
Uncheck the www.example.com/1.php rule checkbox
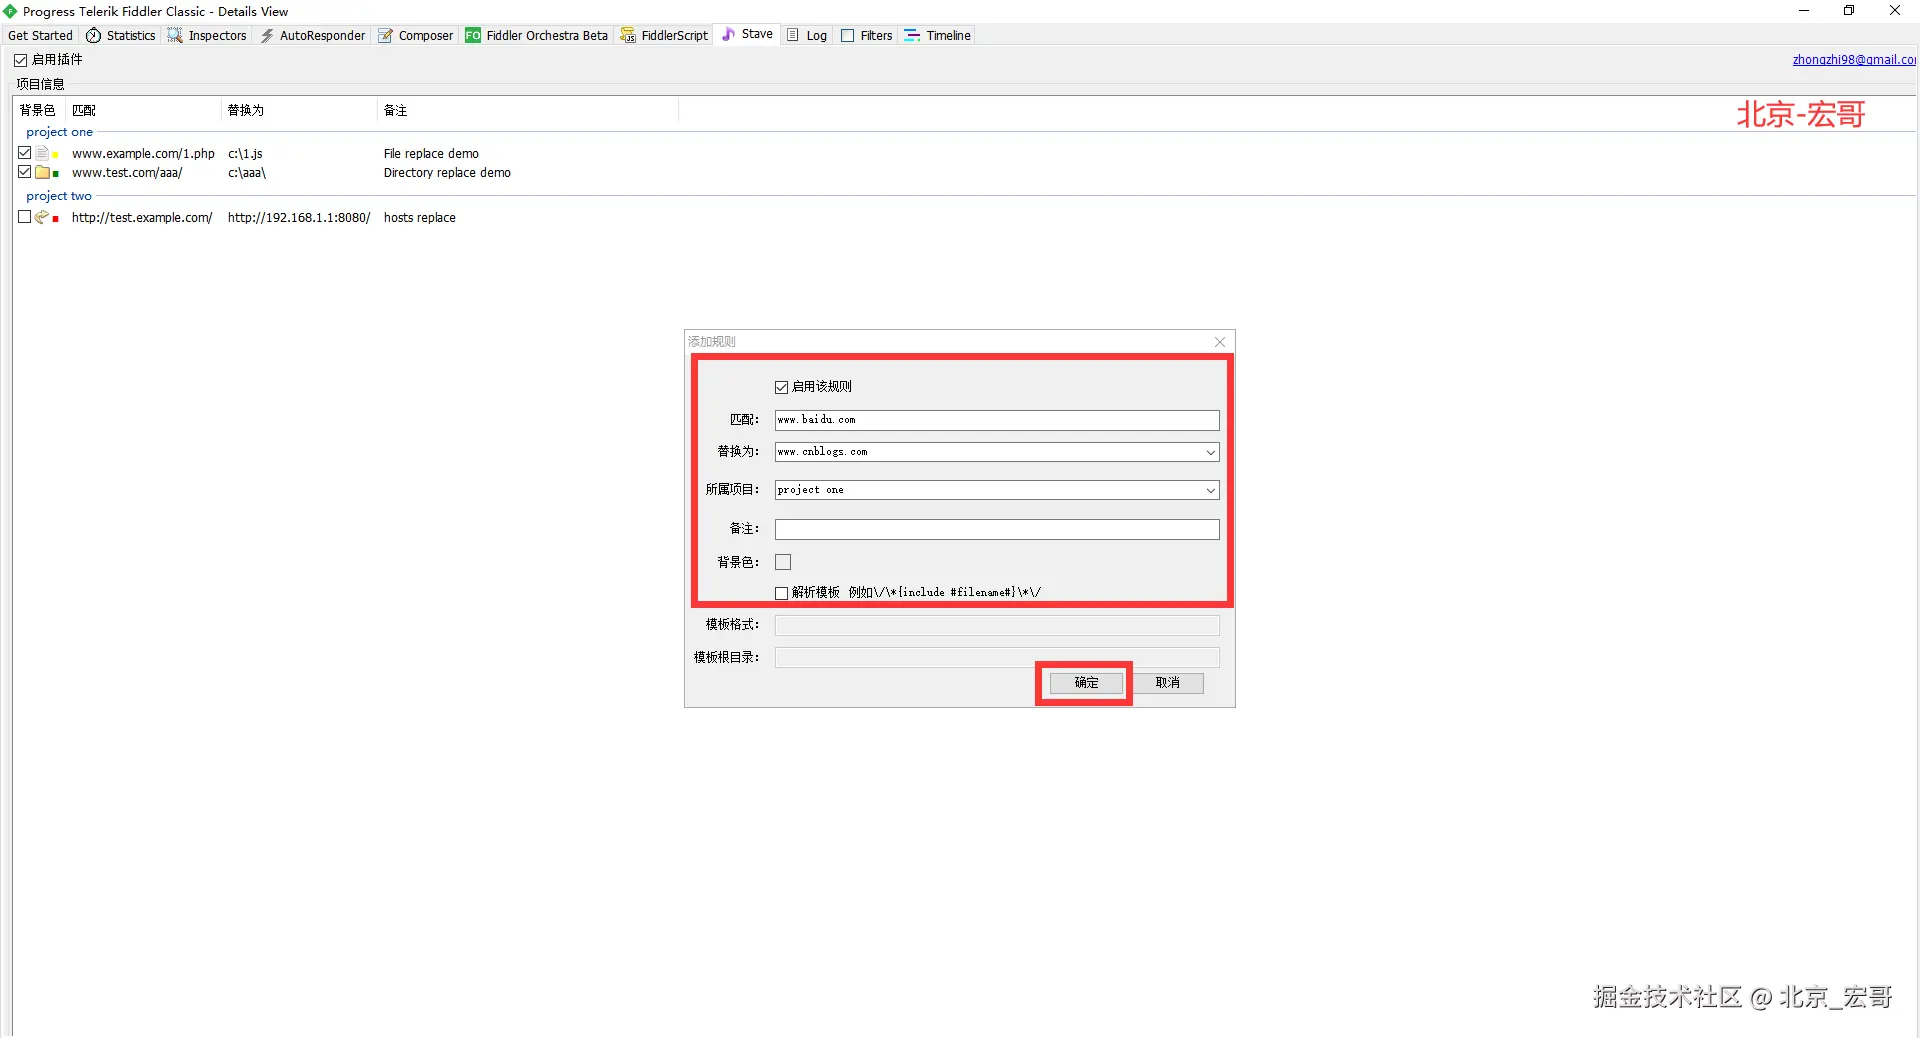(x=25, y=153)
